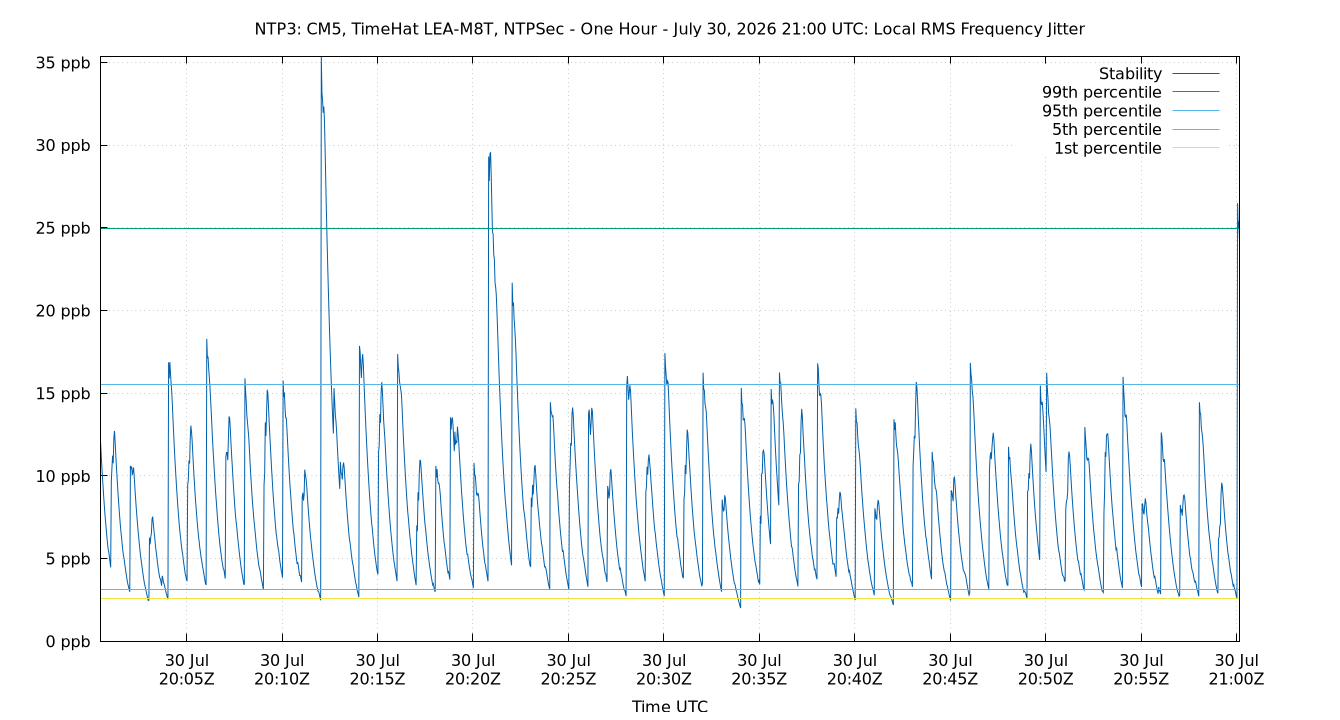Click the 'Time UTC' axis title

click(670, 706)
